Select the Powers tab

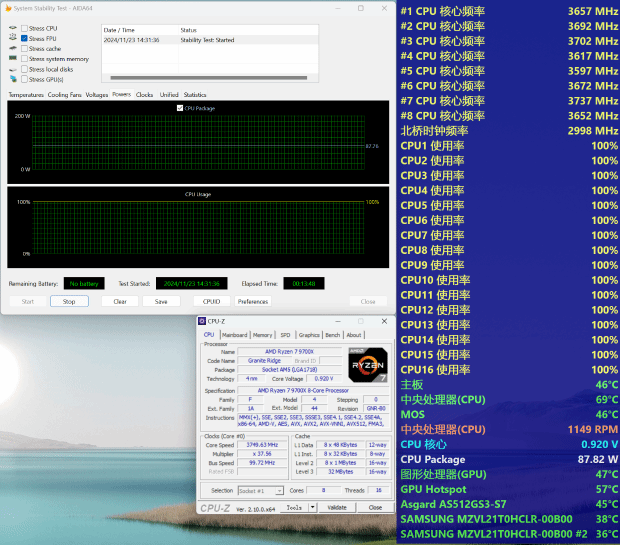[x=121, y=95]
